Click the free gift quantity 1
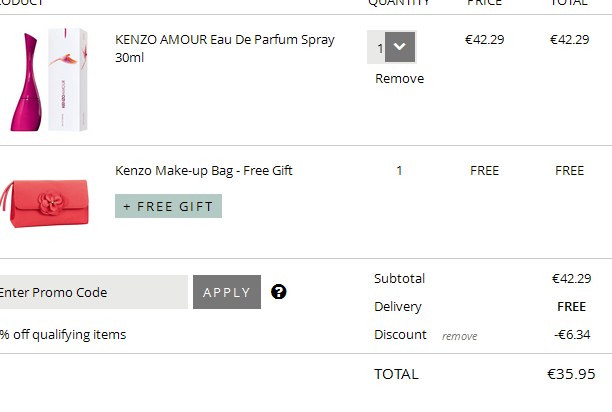 399,171
